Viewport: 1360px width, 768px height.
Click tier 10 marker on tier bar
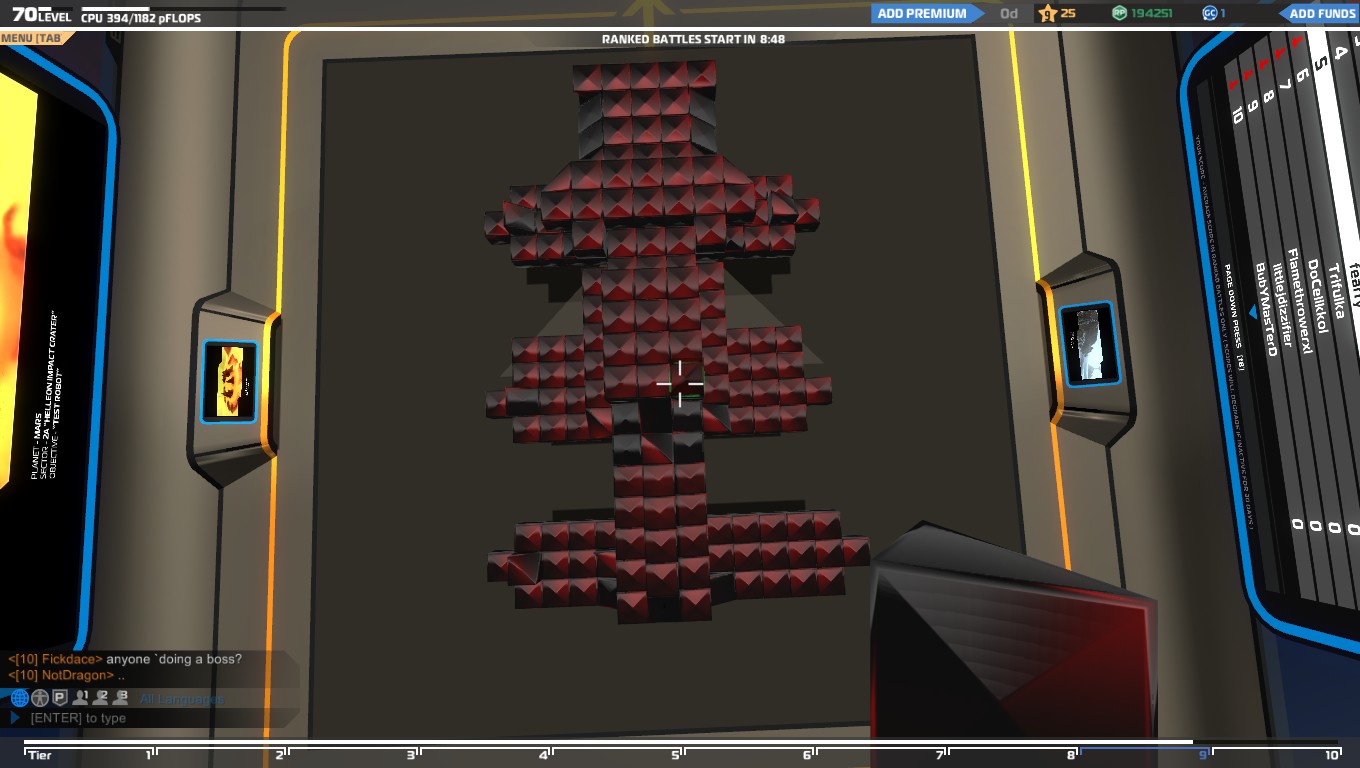coord(1331,755)
